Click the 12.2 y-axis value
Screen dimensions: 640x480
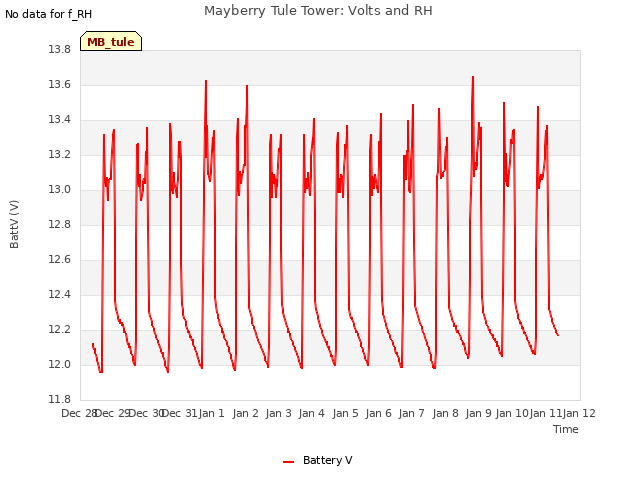[60, 330]
